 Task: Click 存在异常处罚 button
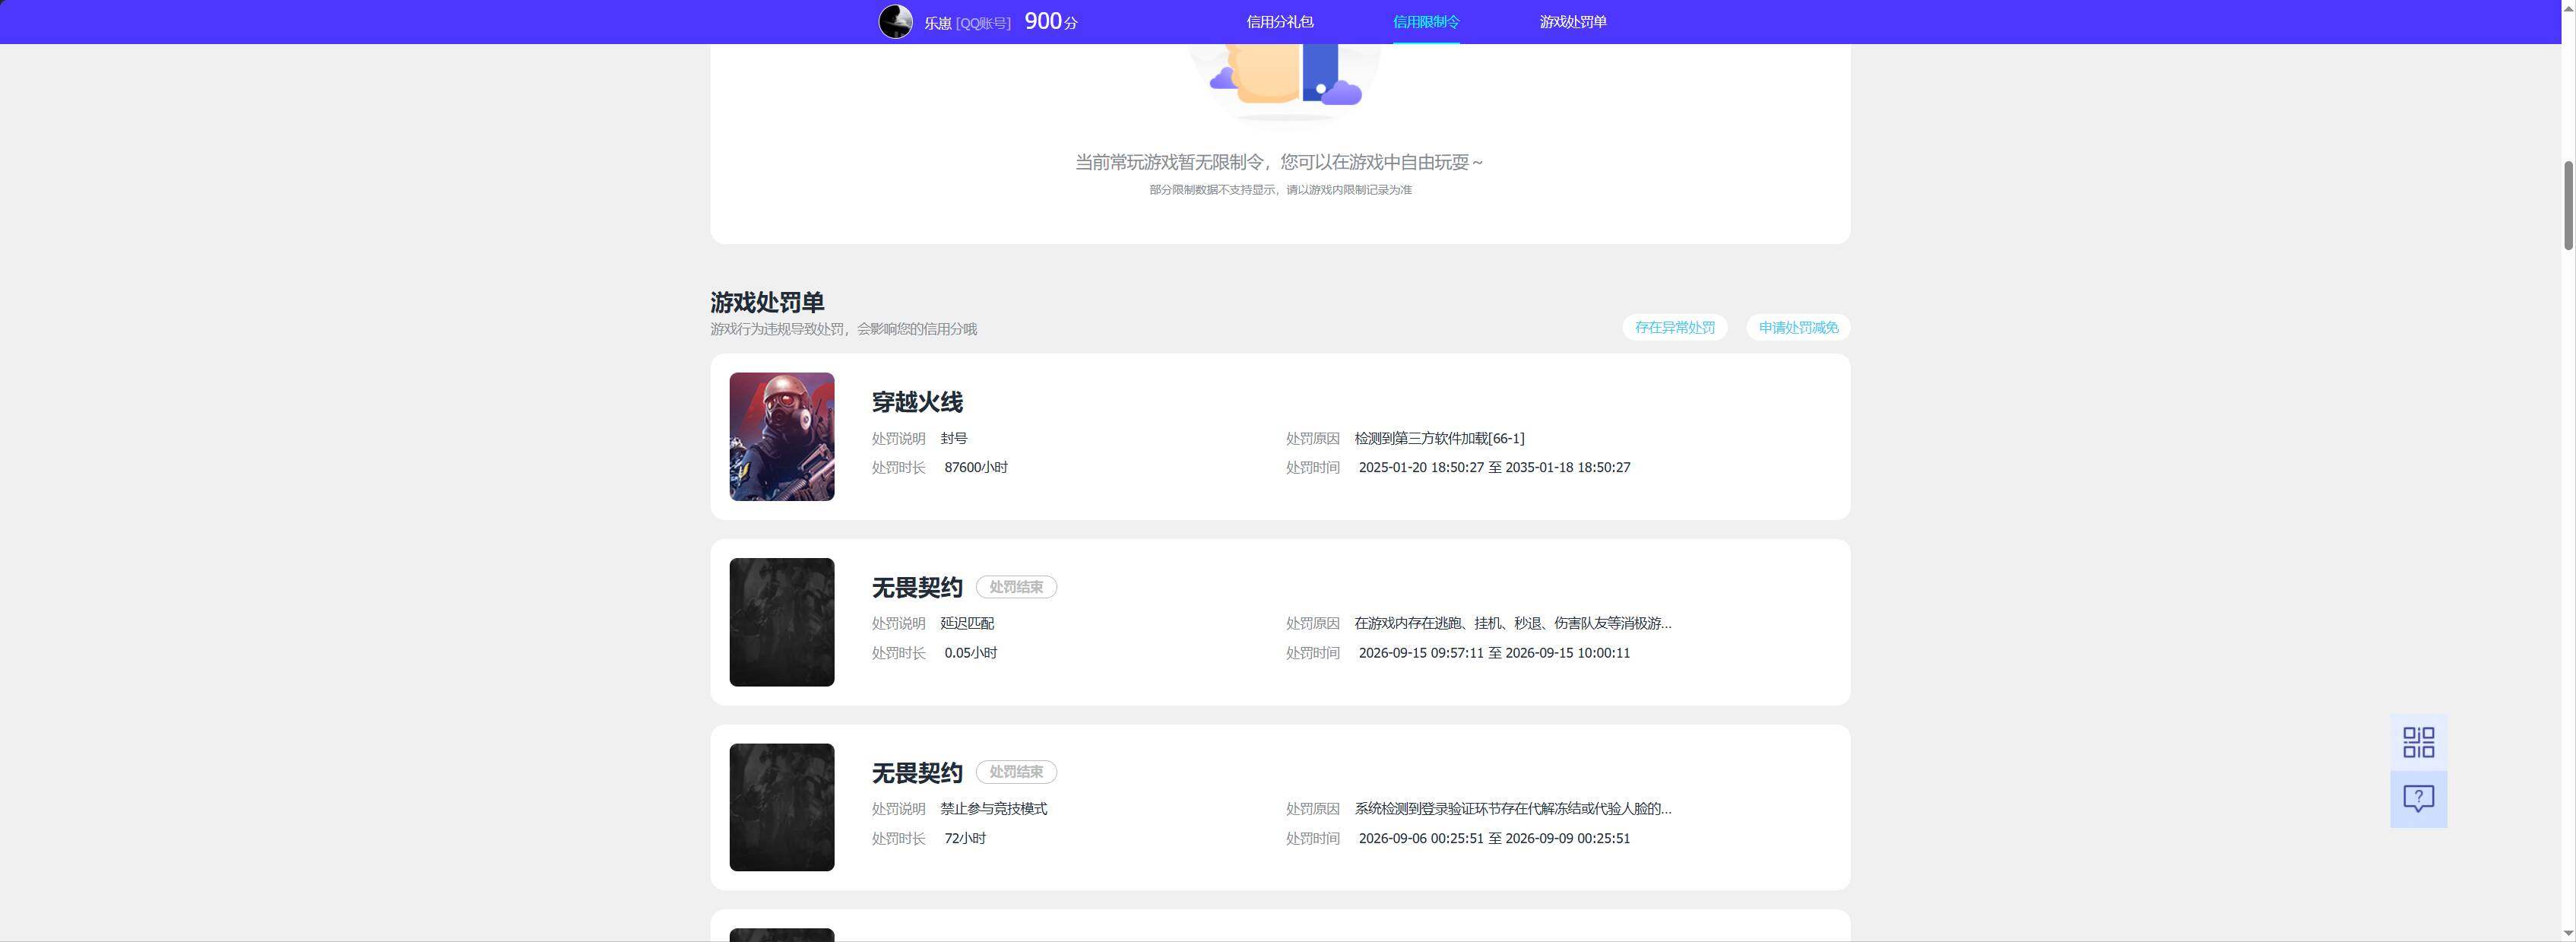pos(1675,328)
